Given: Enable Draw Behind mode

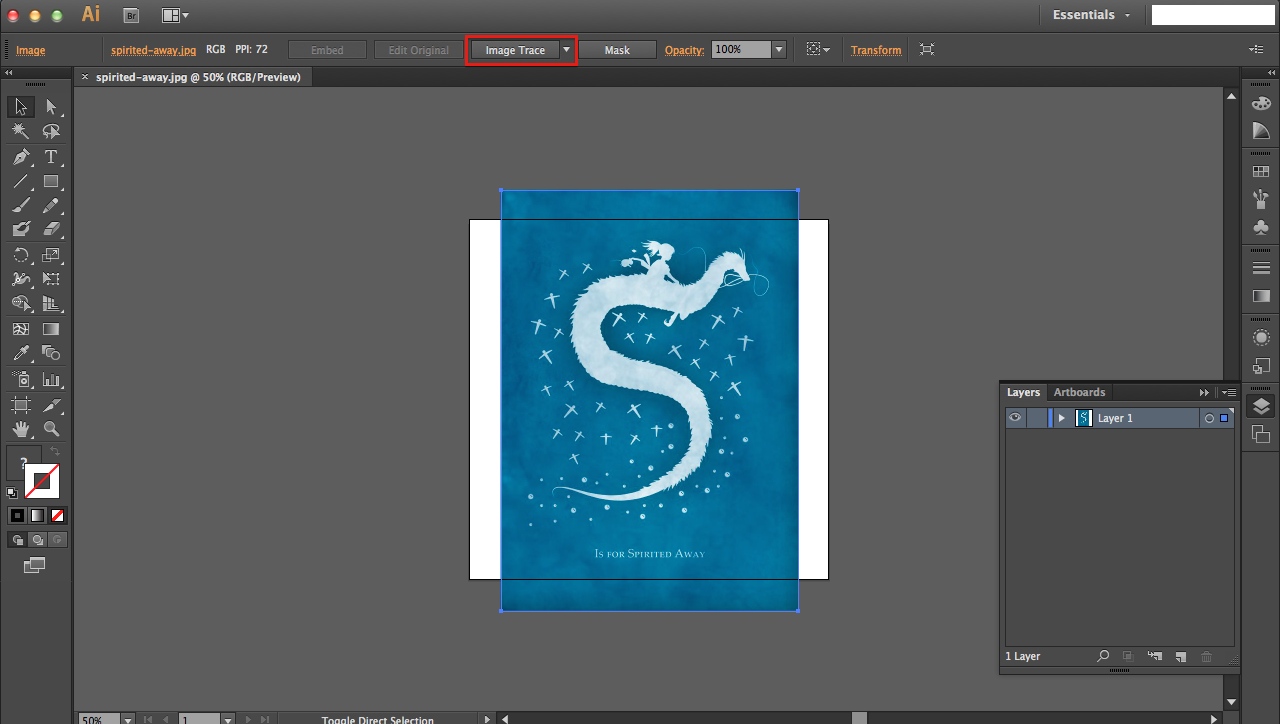Looking at the screenshot, I should (x=37, y=540).
